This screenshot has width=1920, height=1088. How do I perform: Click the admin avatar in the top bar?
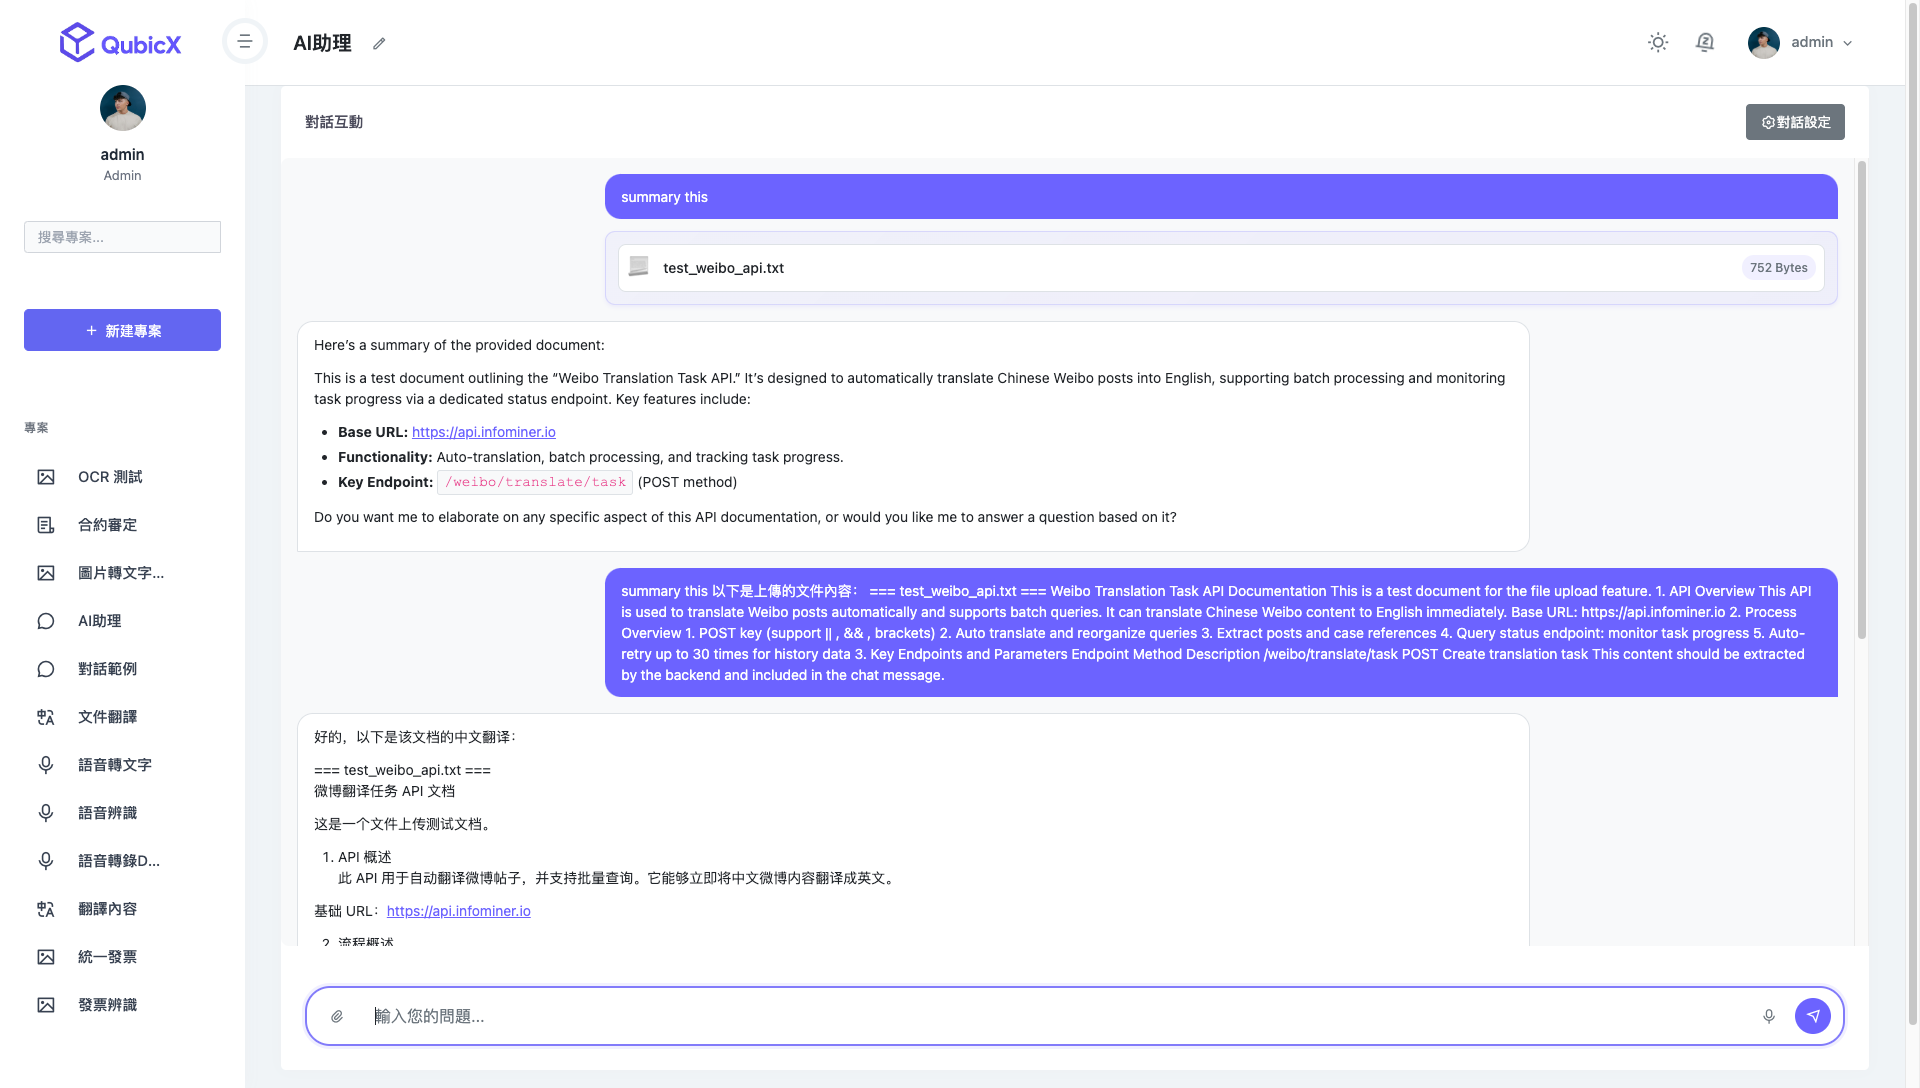(x=1764, y=42)
